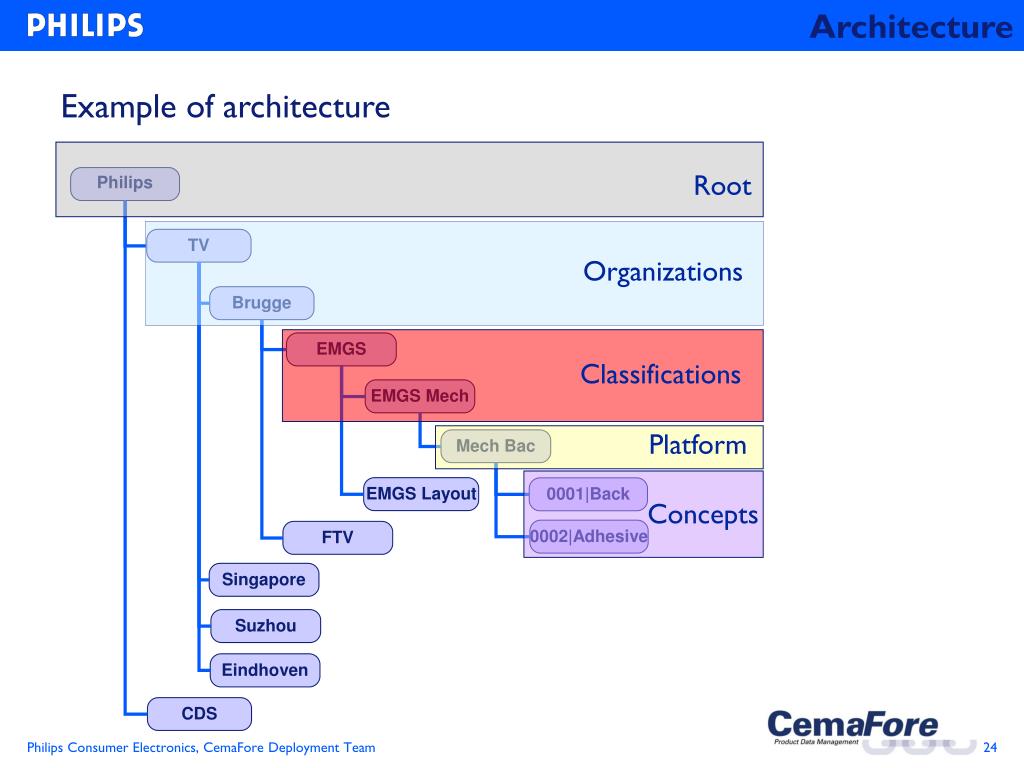
Task: Click the Concepts label
Action: (x=703, y=515)
